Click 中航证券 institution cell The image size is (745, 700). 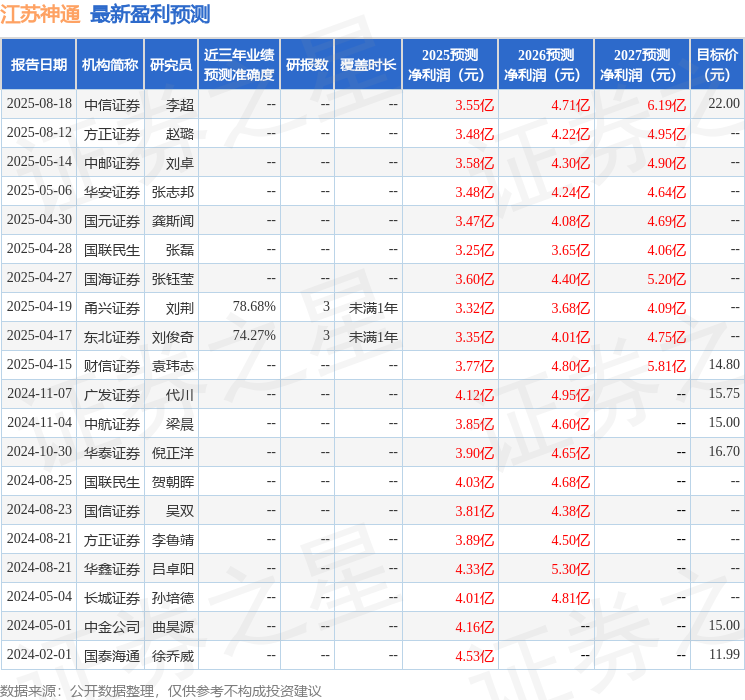coord(112,423)
